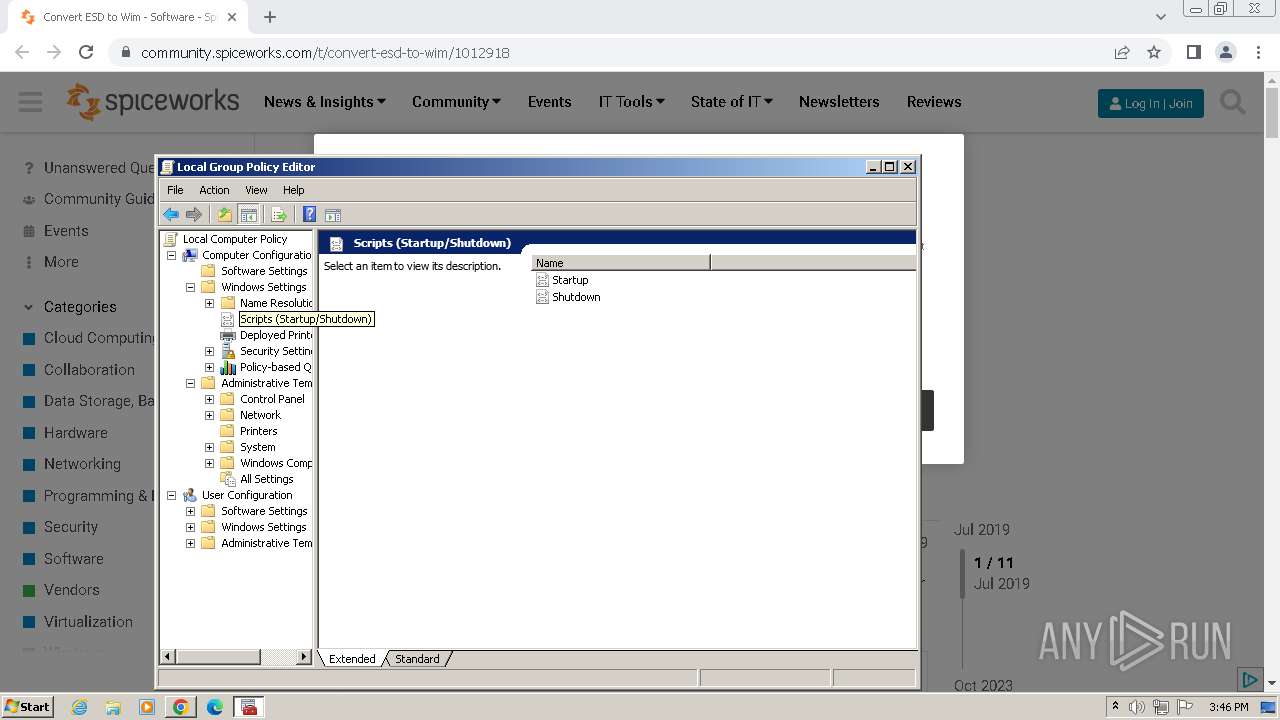Open Help via the blue question mark icon
1280x720 pixels.
tap(309, 215)
